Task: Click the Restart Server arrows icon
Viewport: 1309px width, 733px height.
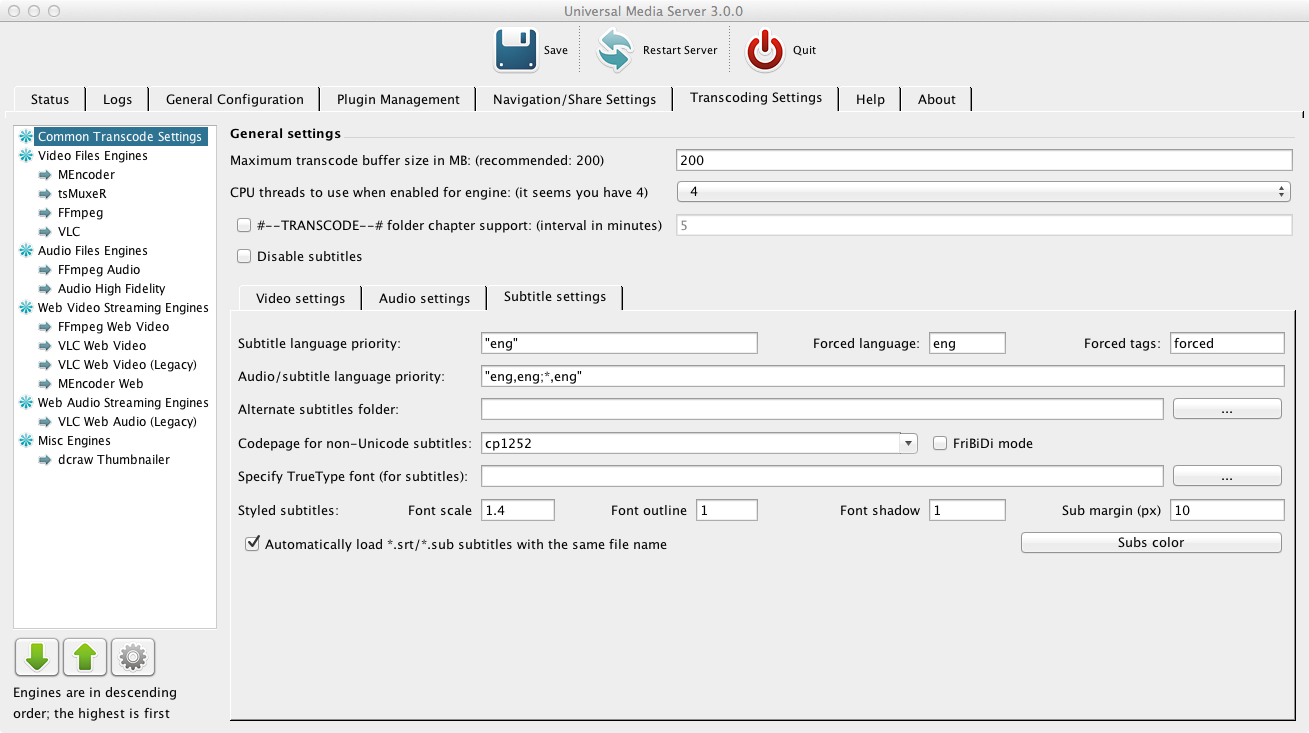Action: (x=615, y=50)
